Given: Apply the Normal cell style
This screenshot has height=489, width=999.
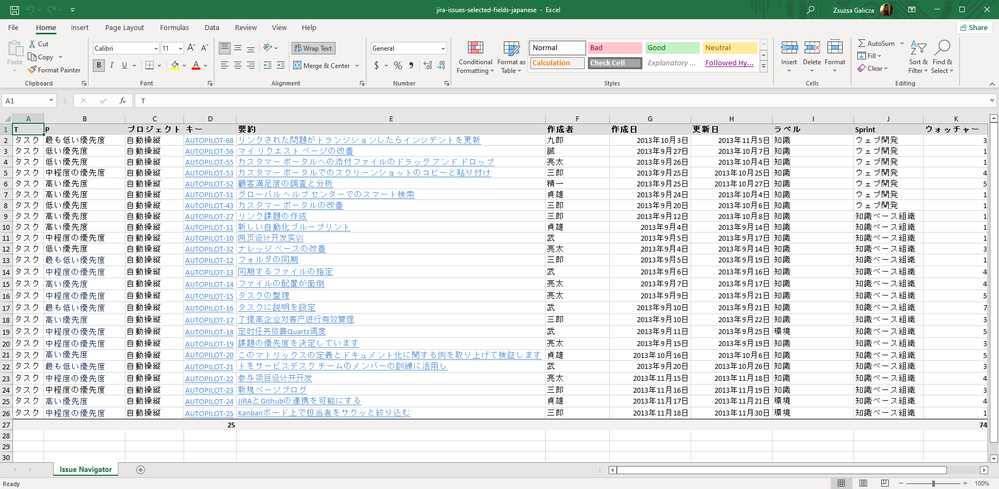Looking at the screenshot, I should [557, 48].
